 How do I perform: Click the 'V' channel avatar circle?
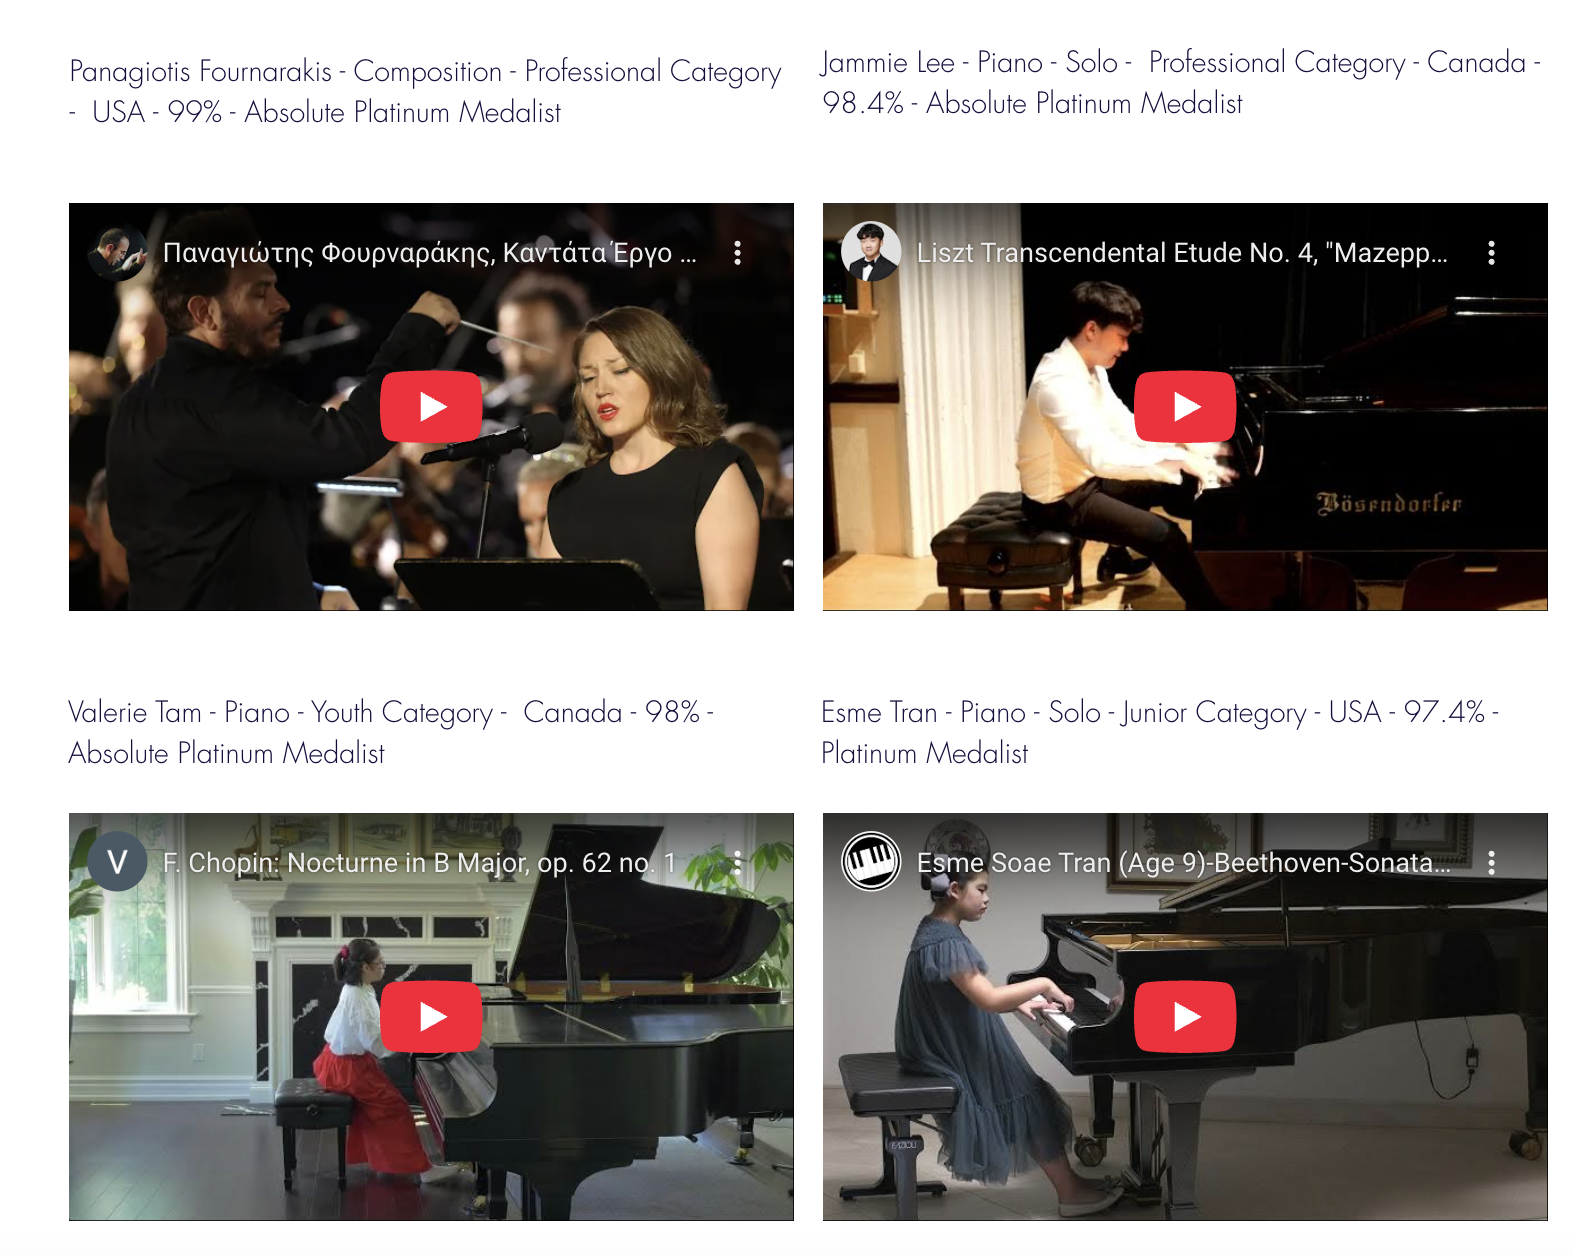(118, 862)
